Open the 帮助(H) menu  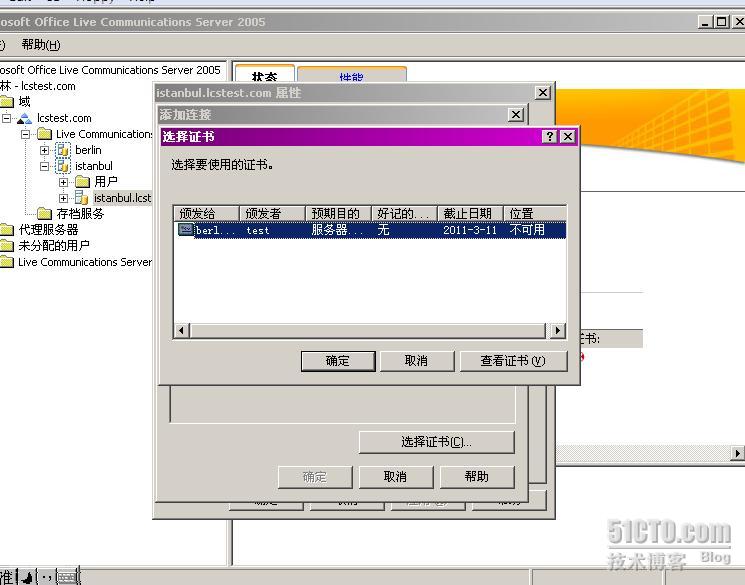point(41,45)
